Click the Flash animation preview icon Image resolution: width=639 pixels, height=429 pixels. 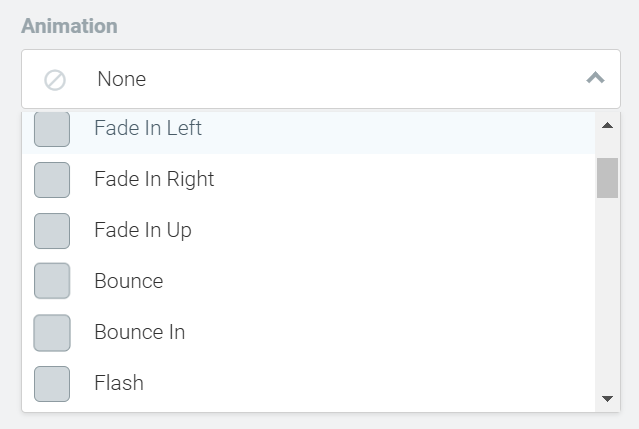pyautogui.click(x=52, y=384)
